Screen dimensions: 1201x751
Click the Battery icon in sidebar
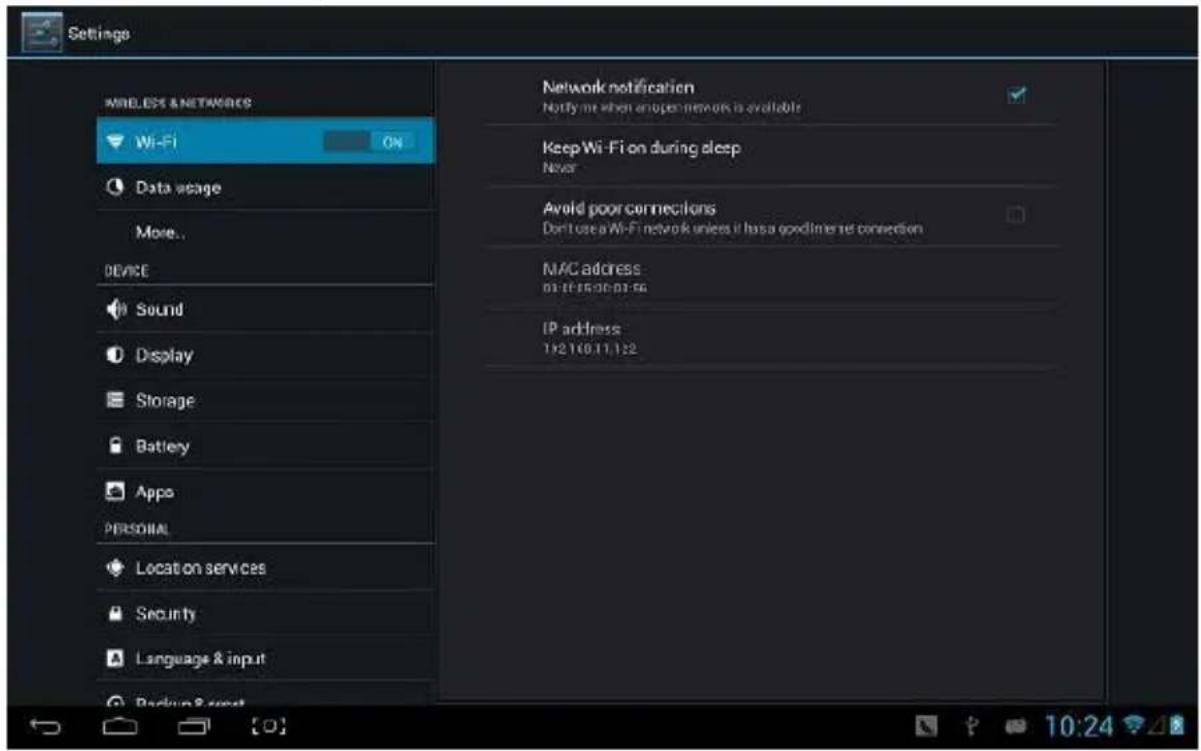tap(113, 446)
